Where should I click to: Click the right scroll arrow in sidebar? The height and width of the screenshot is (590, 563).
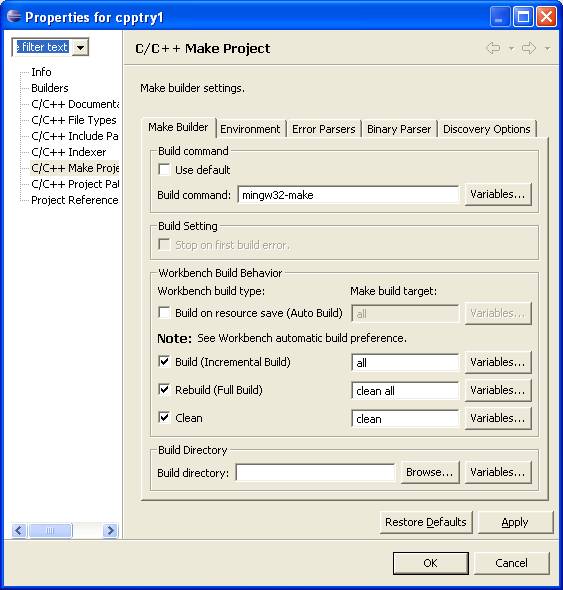(111, 531)
